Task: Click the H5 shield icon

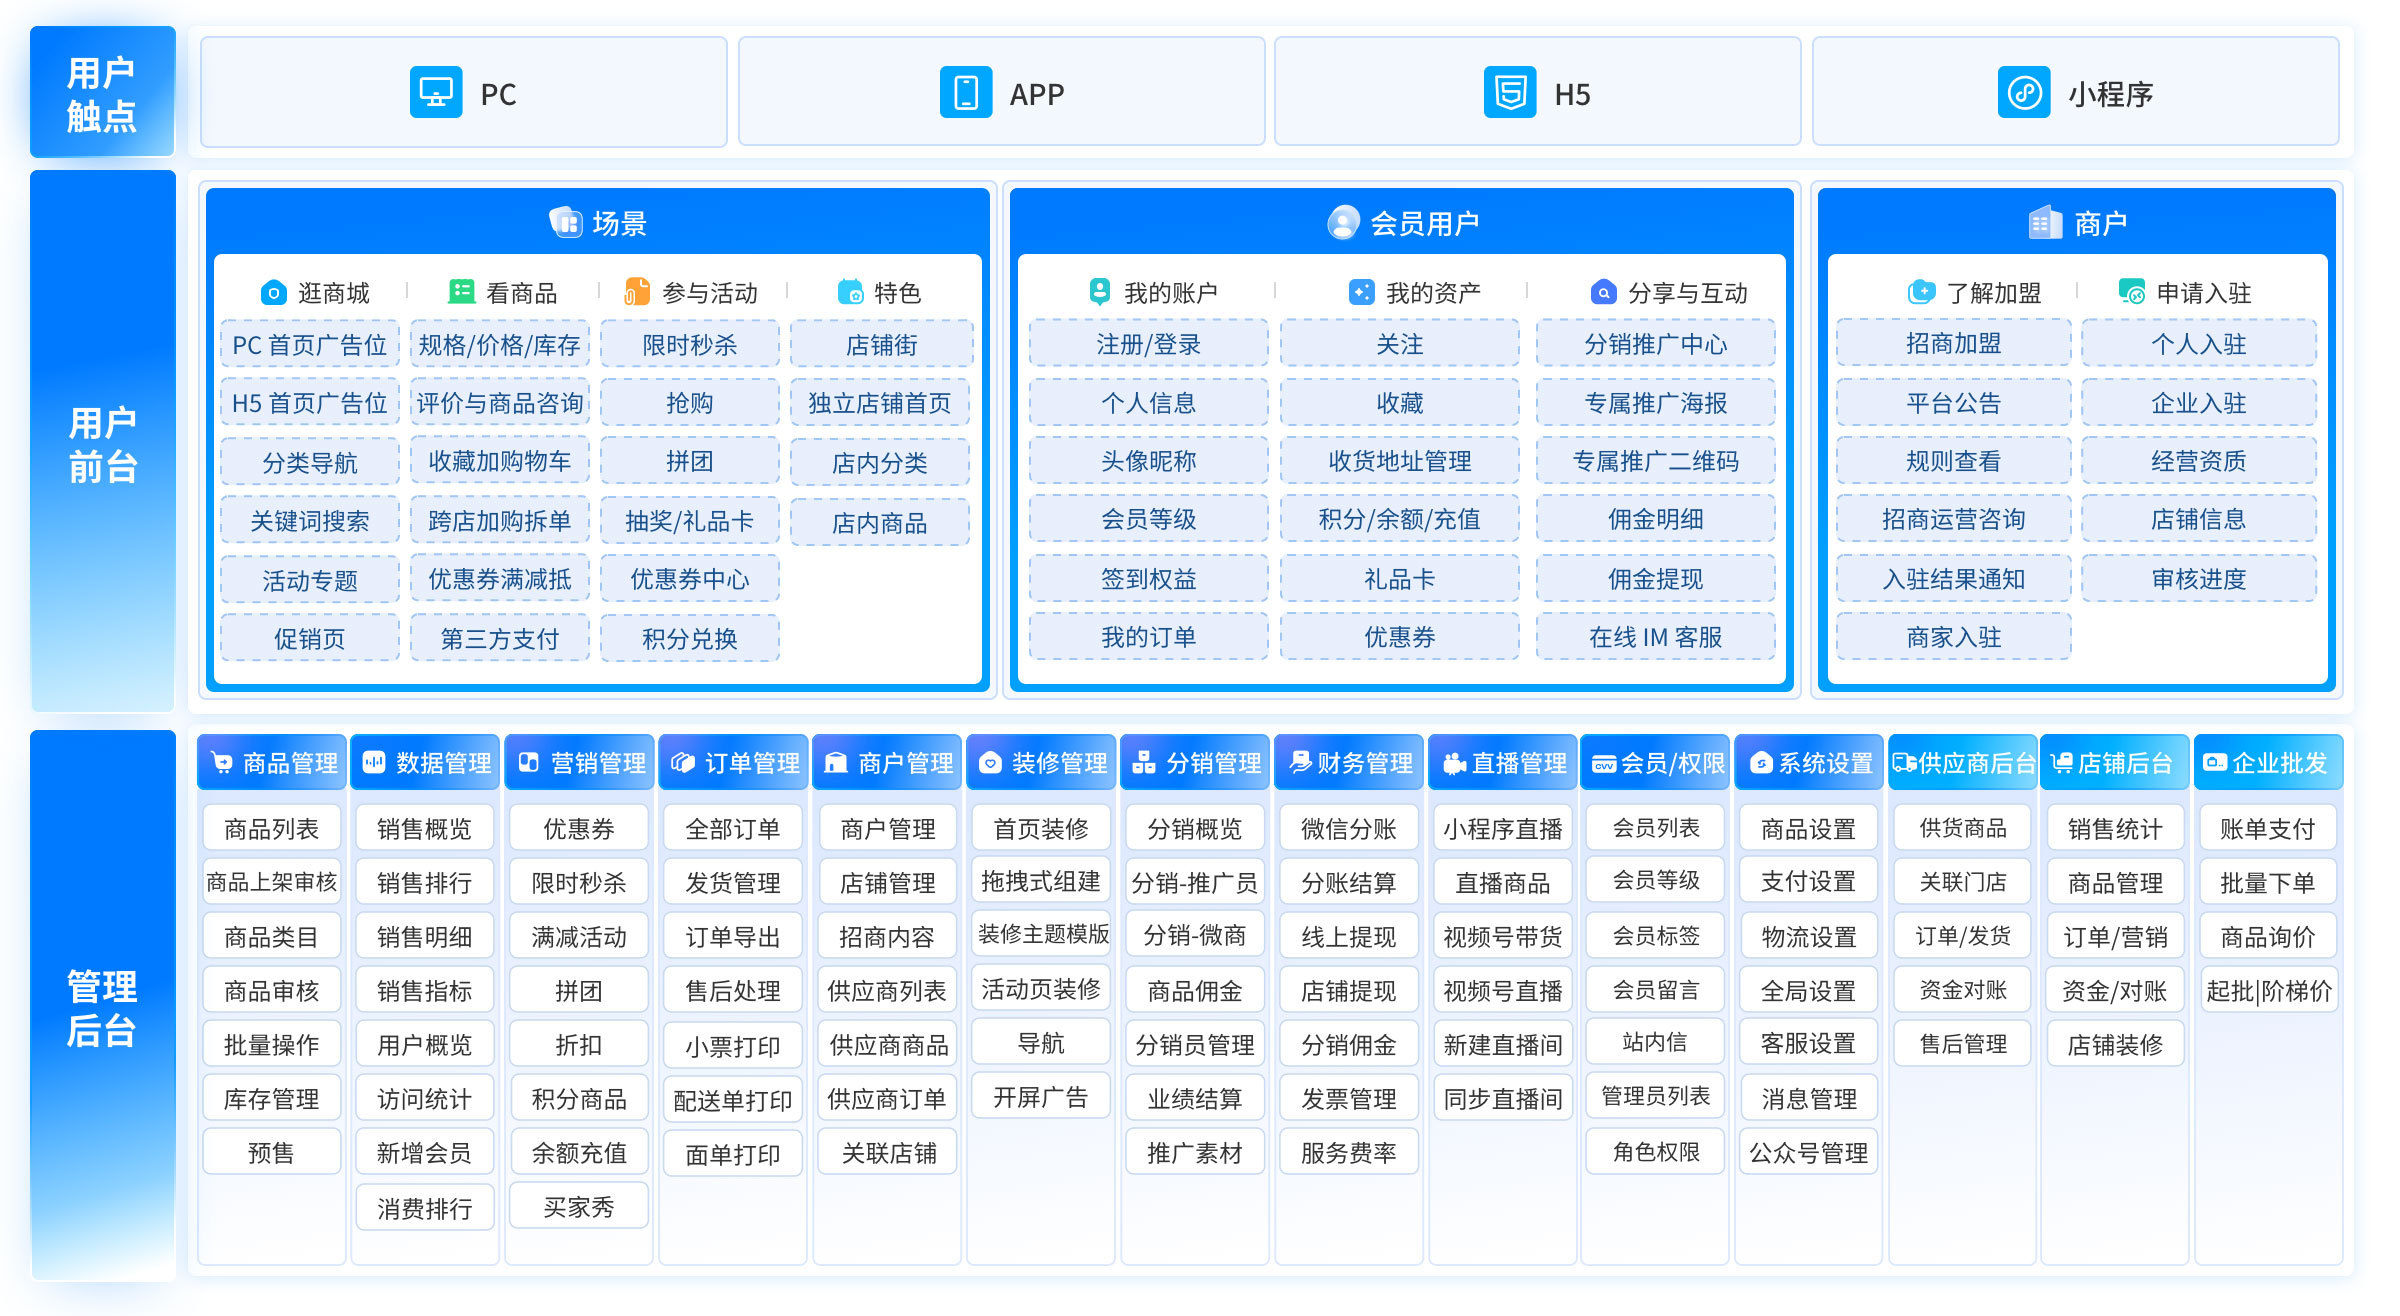Action: pos(1510,93)
